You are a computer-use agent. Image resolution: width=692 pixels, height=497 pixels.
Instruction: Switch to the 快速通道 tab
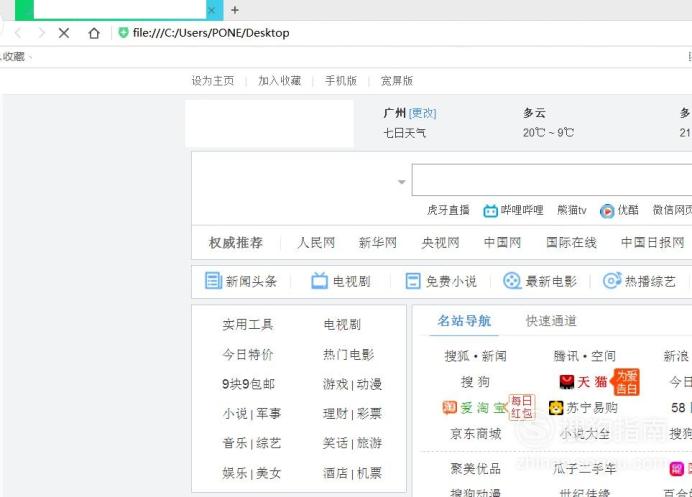click(x=551, y=321)
